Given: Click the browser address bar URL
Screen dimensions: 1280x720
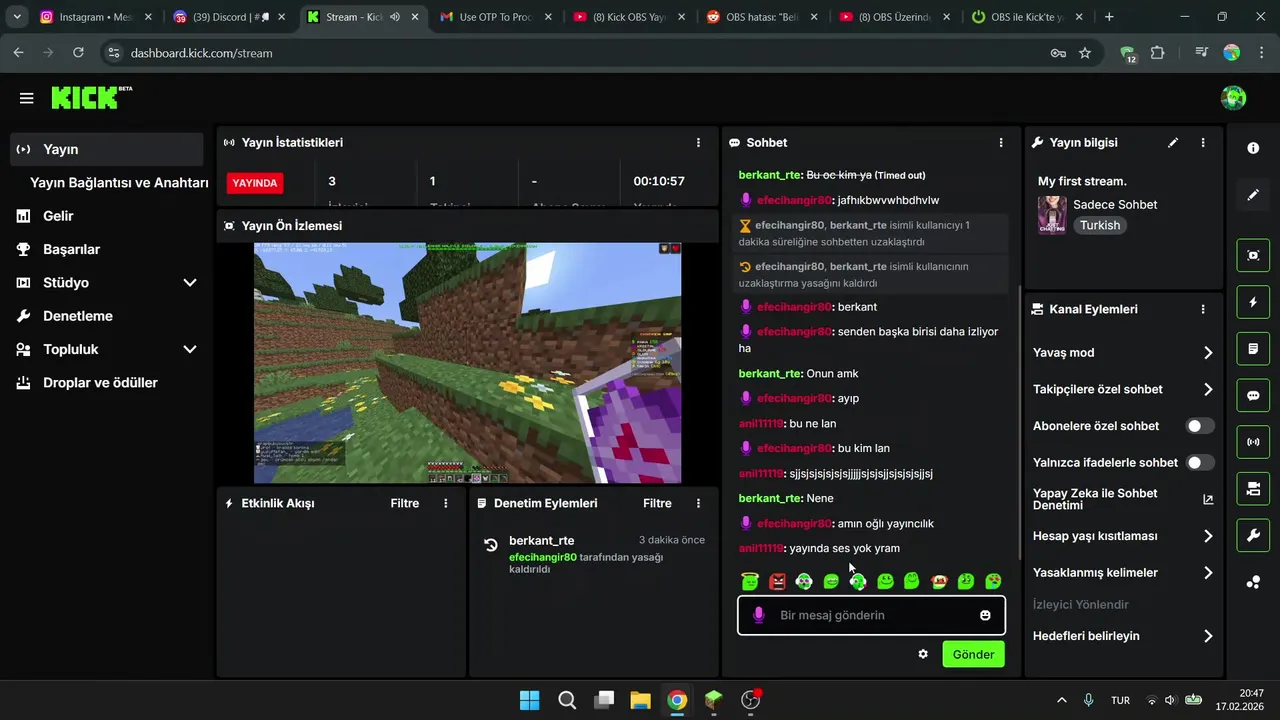Looking at the screenshot, I should pyautogui.click(x=201, y=53).
